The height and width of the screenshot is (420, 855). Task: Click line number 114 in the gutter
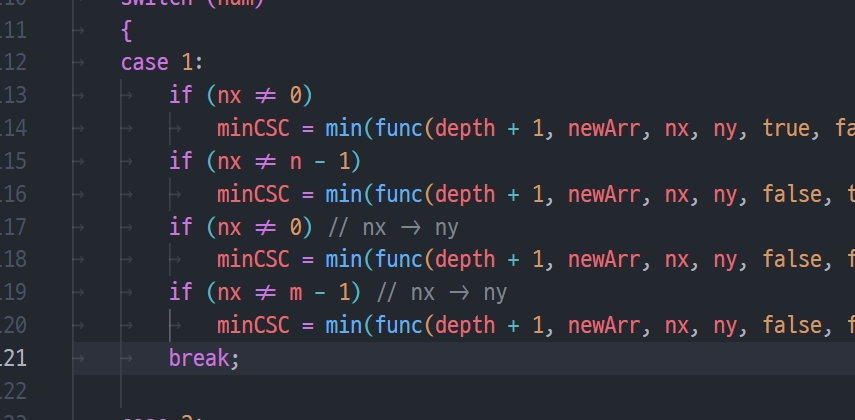(x=13, y=128)
